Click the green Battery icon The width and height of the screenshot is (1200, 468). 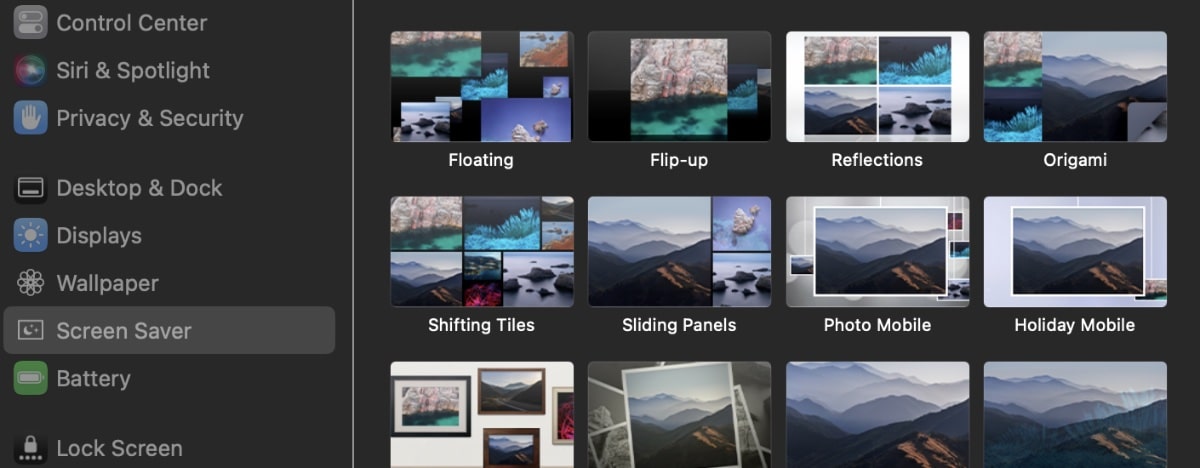click(30, 378)
